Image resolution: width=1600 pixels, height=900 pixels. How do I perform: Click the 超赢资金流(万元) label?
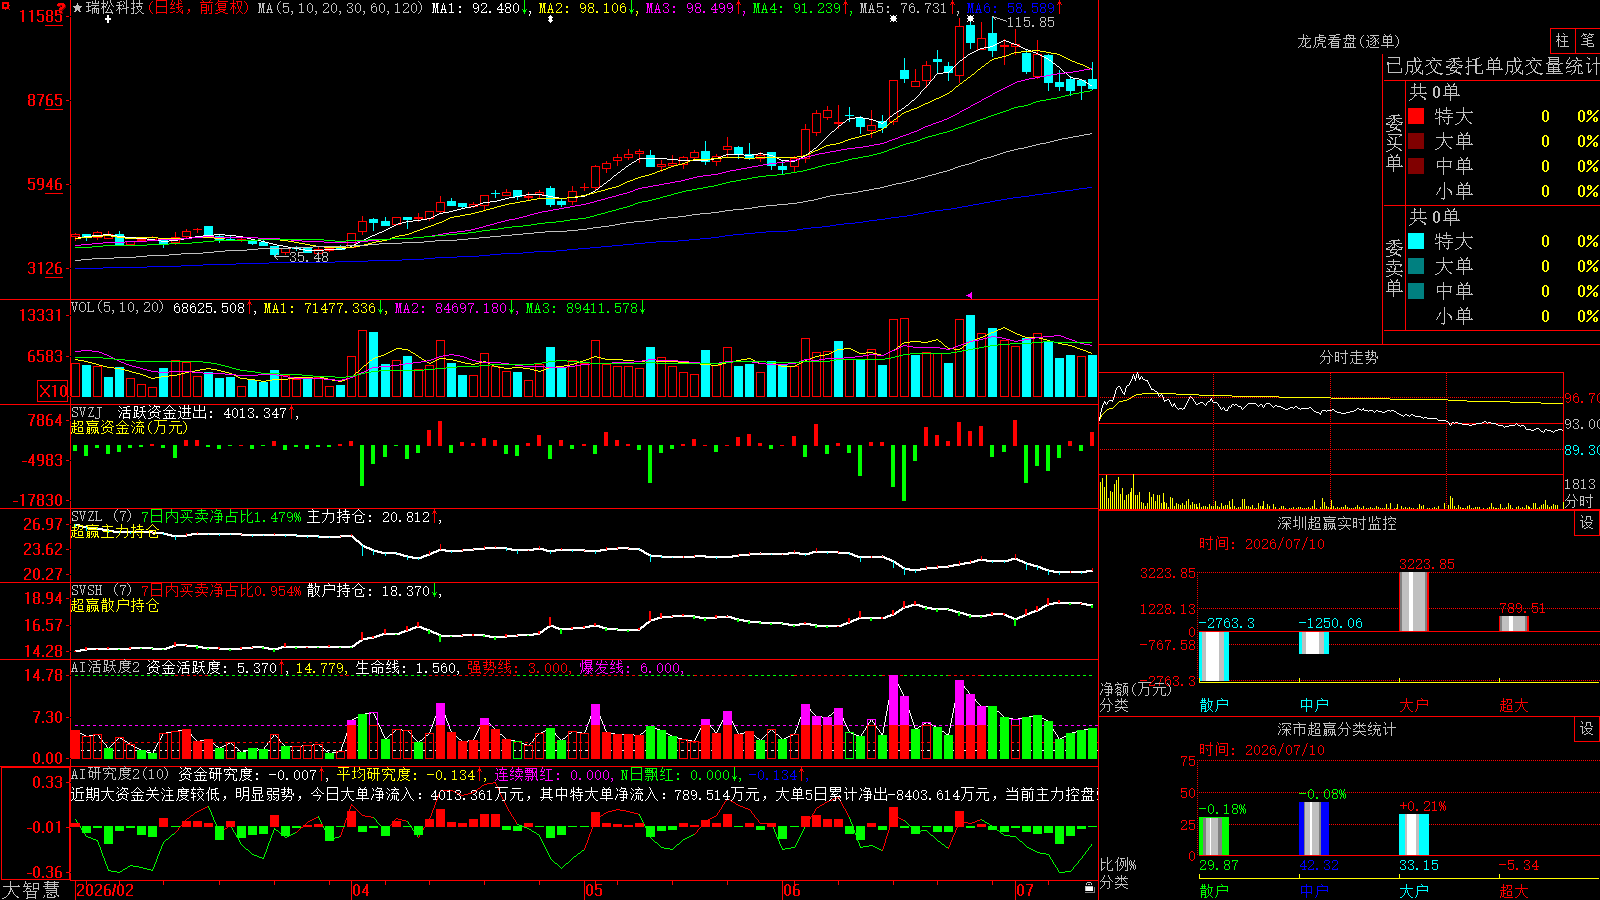click(x=129, y=427)
